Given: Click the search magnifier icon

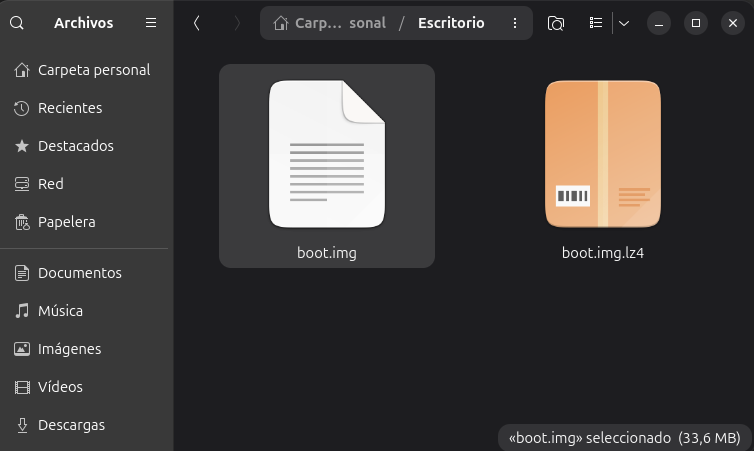Looking at the screenshot, I should click(16, 23).
